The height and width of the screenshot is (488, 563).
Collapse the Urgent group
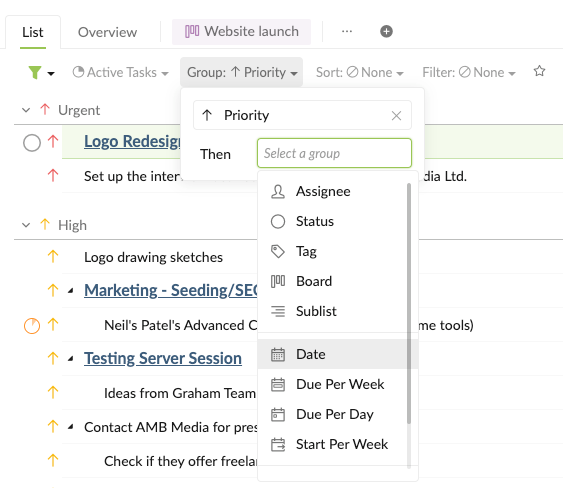click(x=26, y=110)
